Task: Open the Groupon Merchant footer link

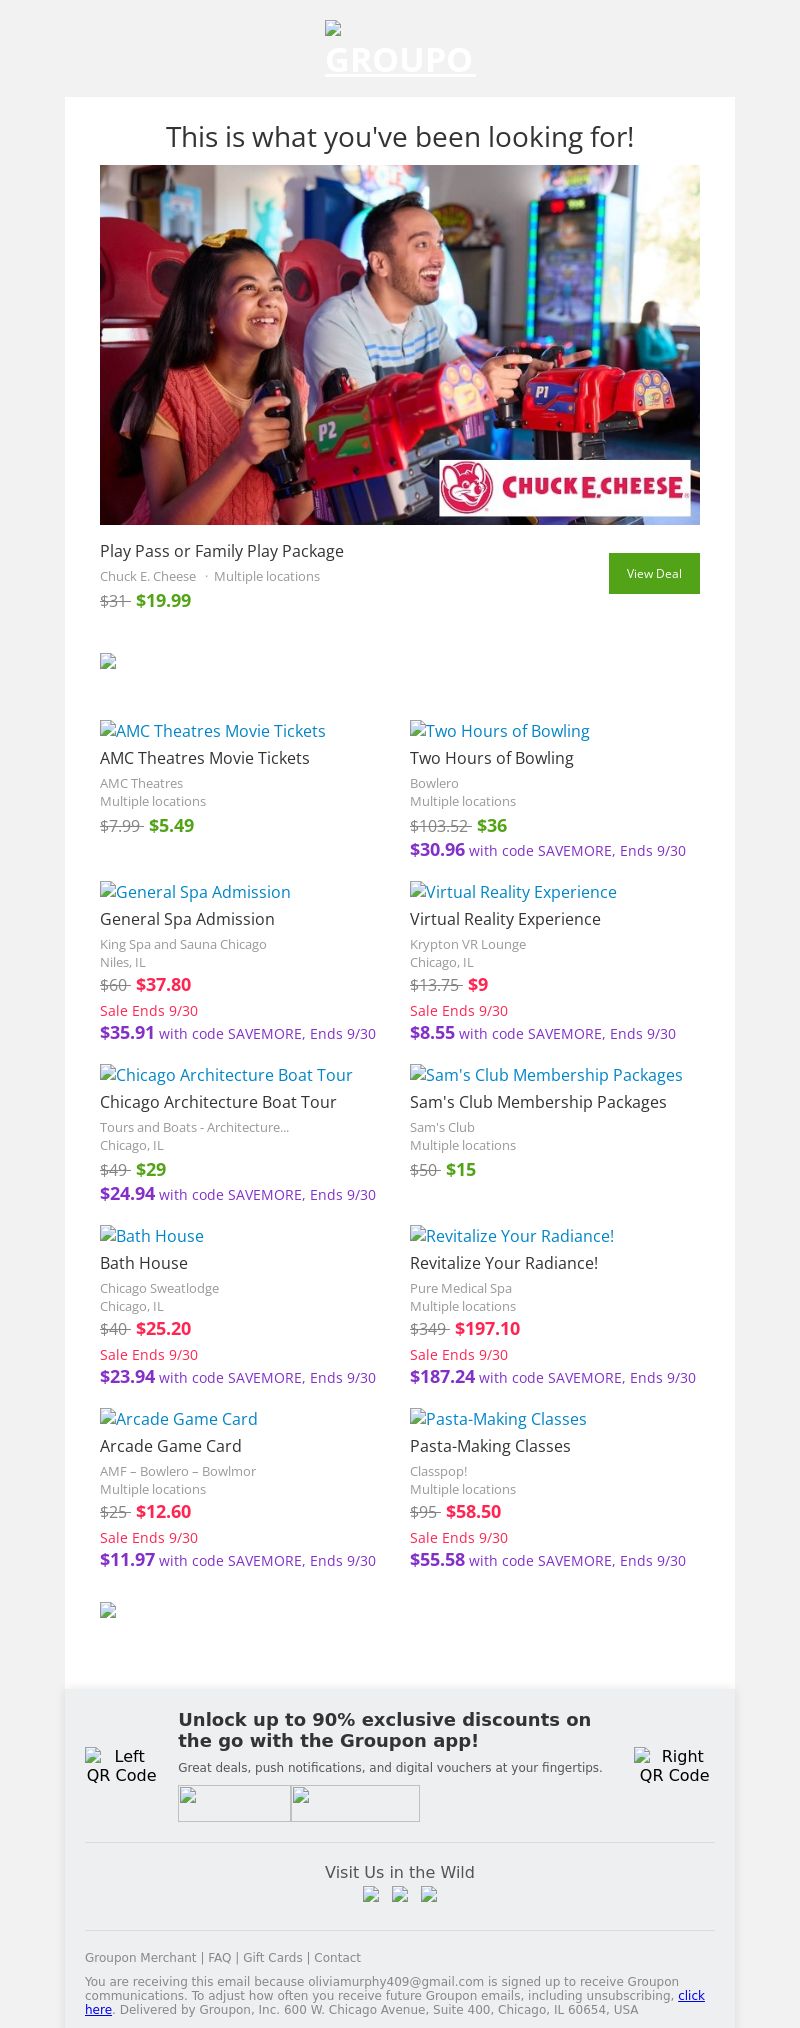Action: [141, 1957]
